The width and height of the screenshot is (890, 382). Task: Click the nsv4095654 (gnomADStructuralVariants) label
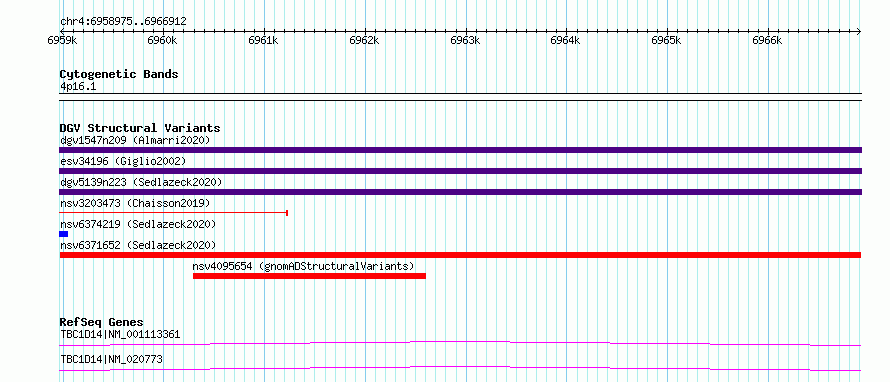304,266
